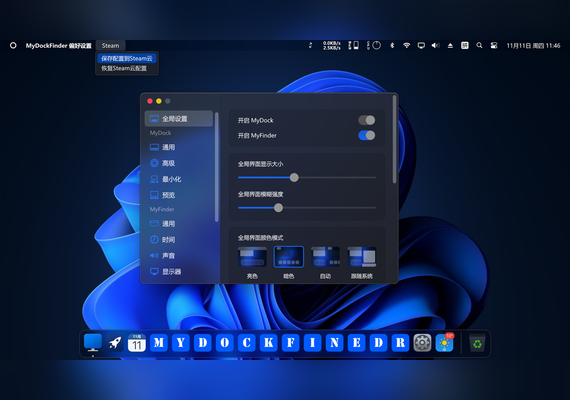This screenshot has width=570, height=400.
Task: Click the 全局界面模糊强度 slider track
Action: point(307,208)
